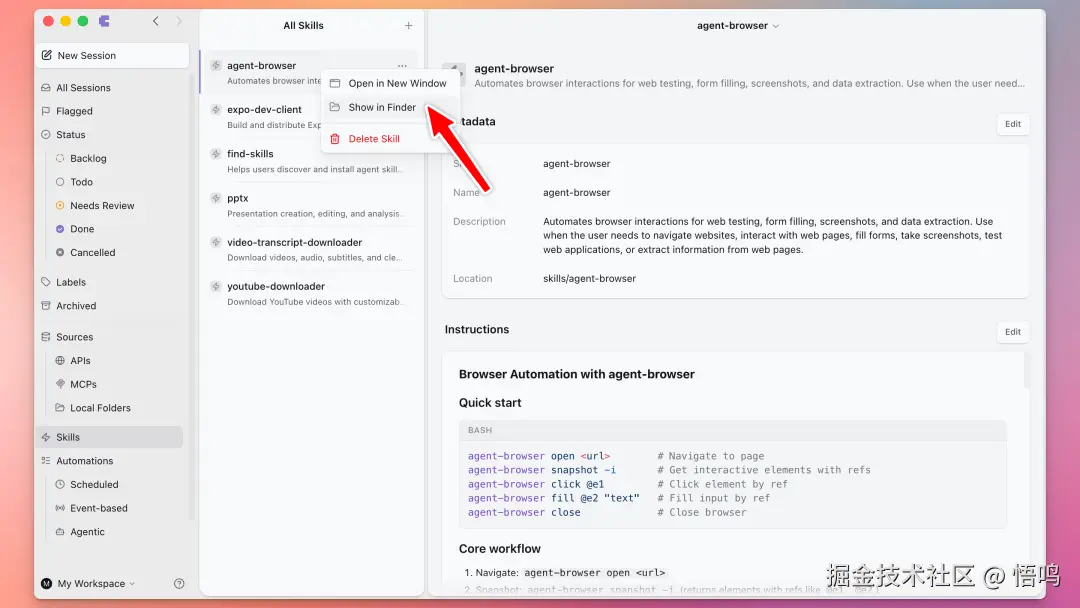Click the pptx skill icon
The image size is (1080, 608).
(x=216, y=198)
